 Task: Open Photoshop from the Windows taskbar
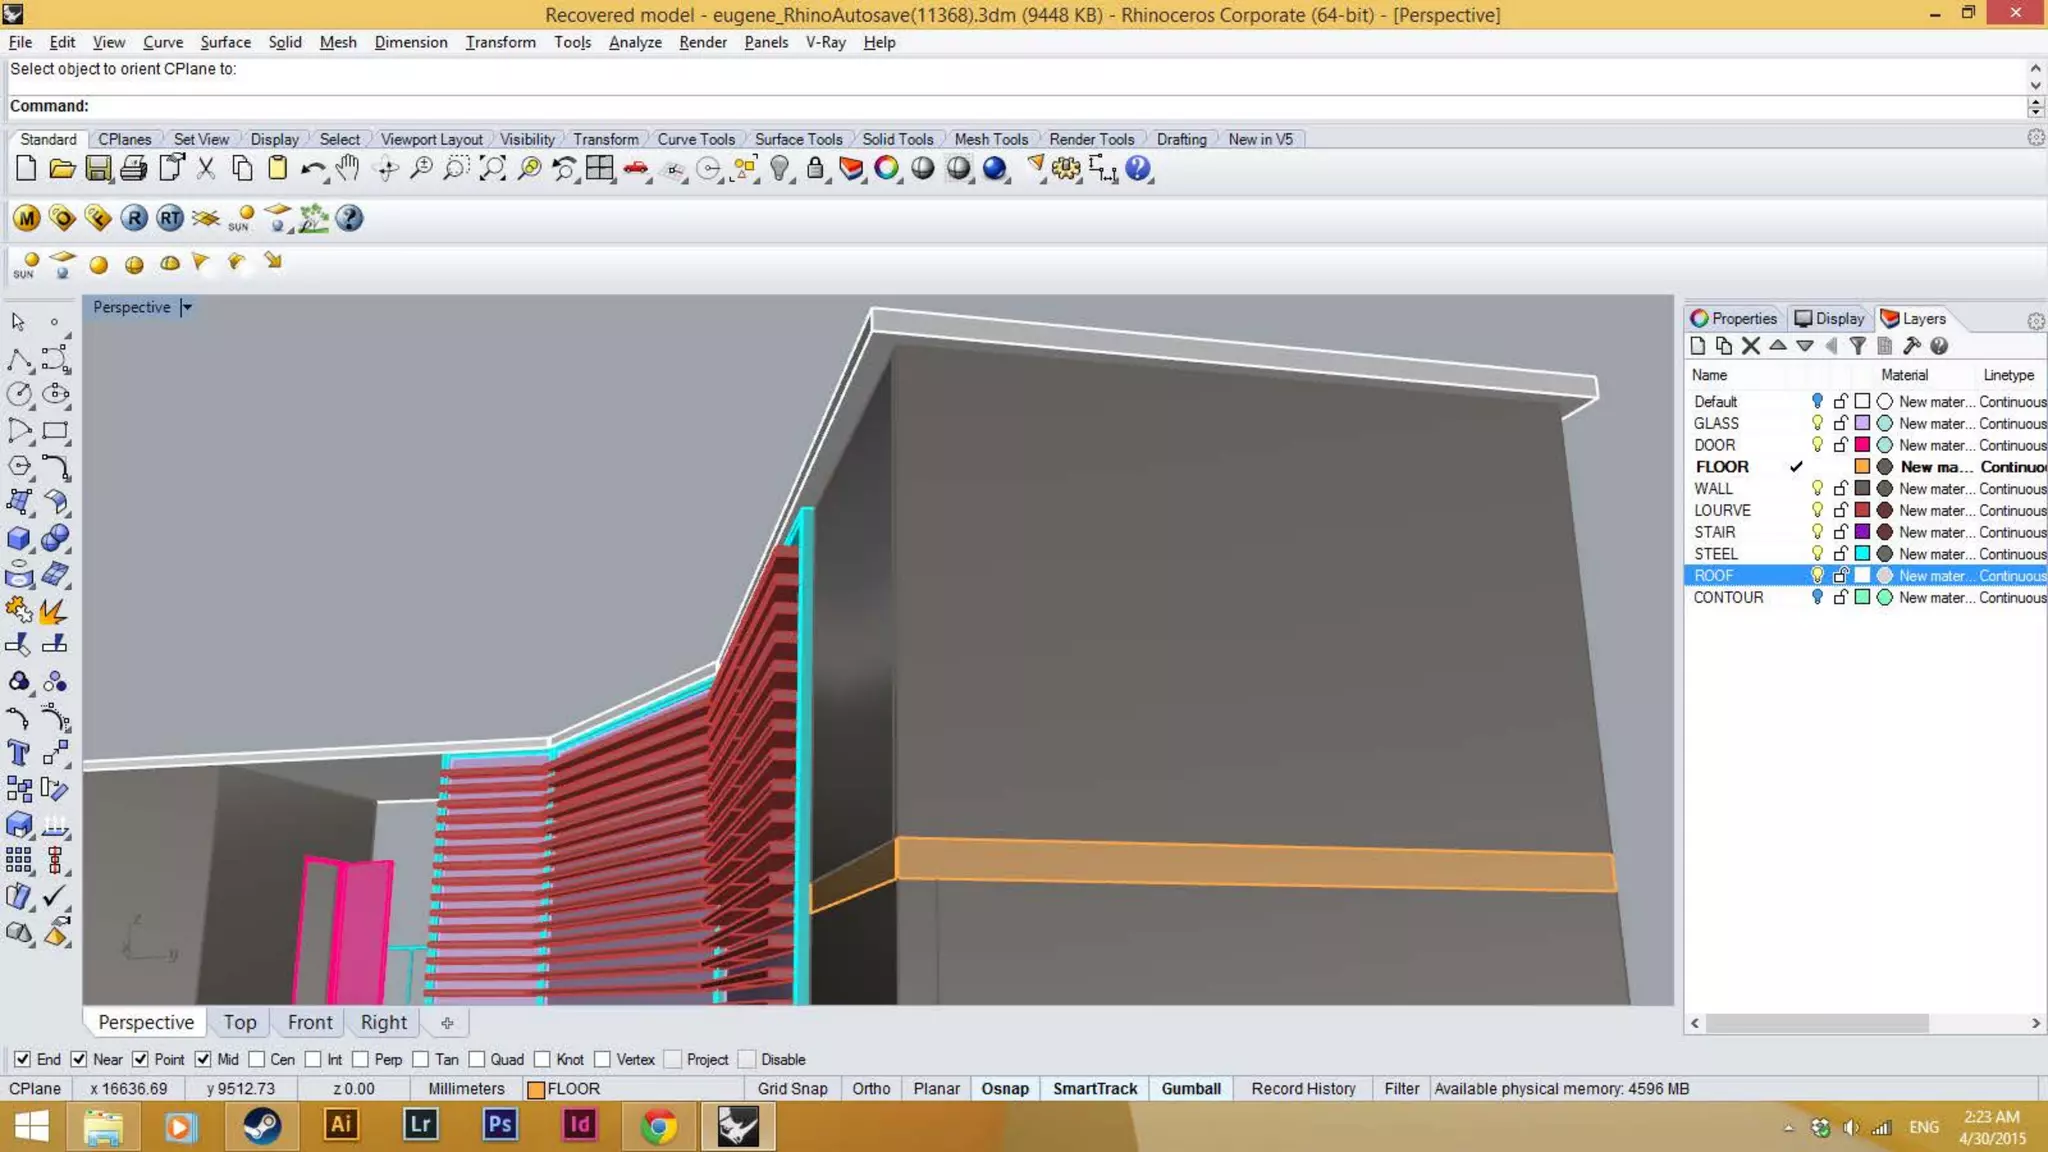tap(499, 1126)
